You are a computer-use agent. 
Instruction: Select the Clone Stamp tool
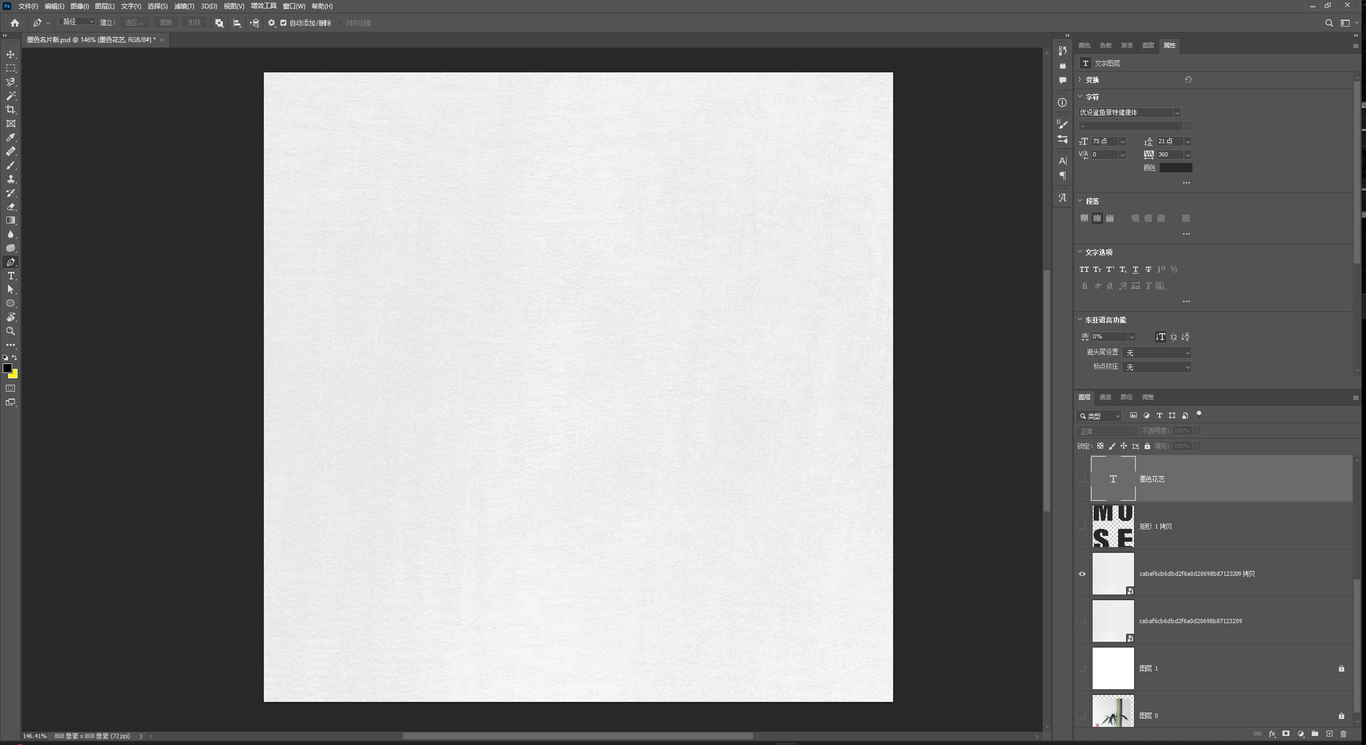pos(11,179)
